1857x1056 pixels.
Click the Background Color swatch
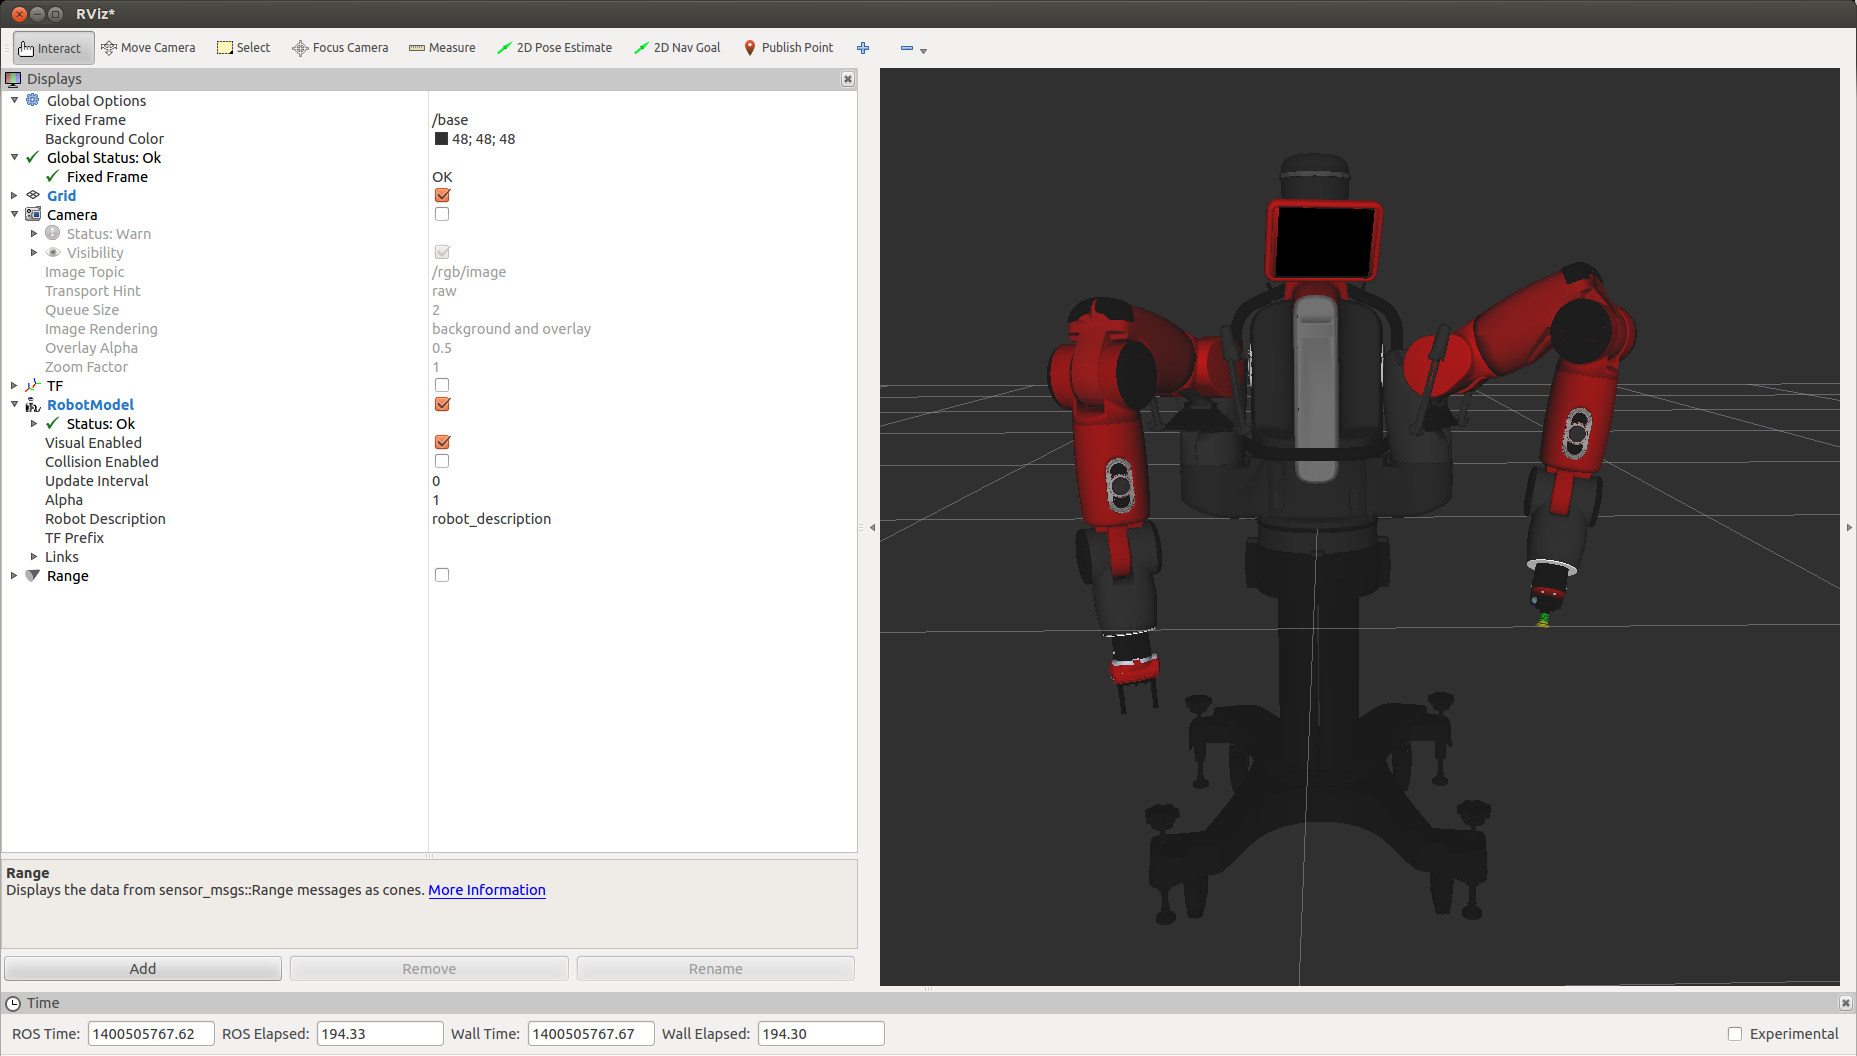tap(441, 139)
